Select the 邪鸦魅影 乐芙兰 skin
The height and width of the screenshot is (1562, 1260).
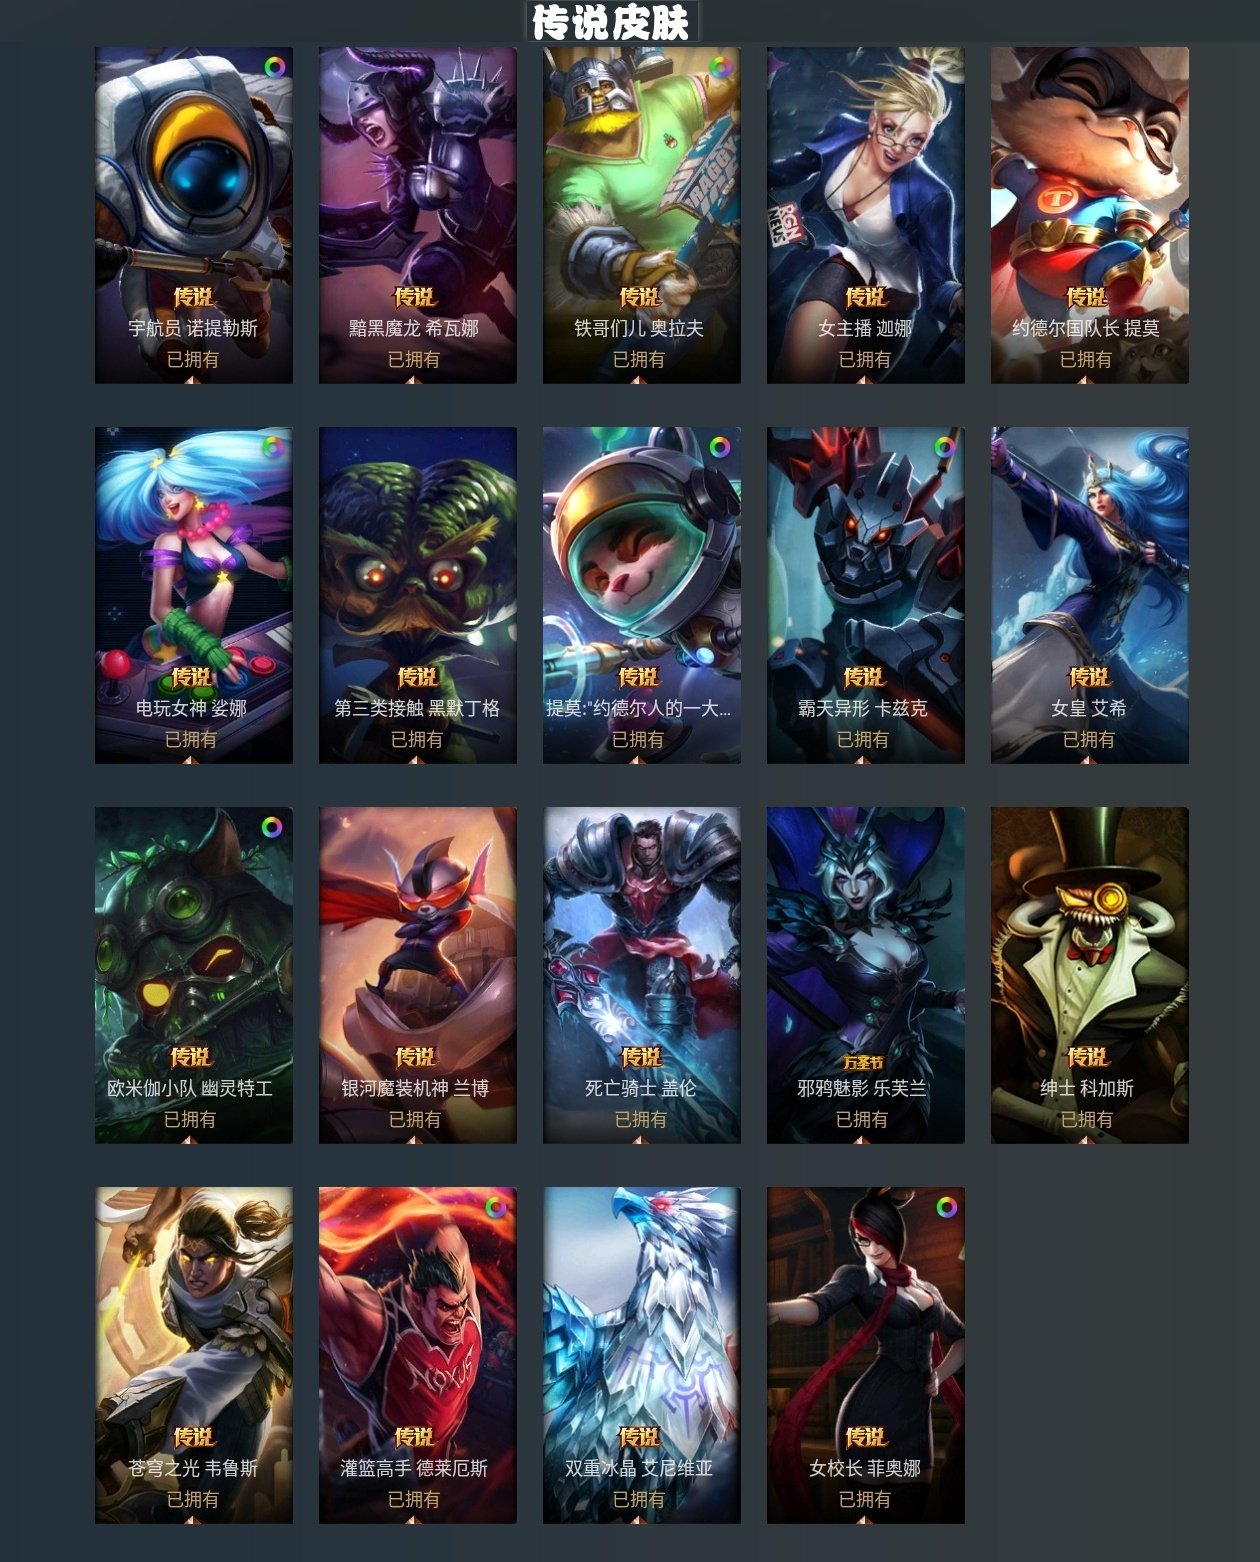866,975
